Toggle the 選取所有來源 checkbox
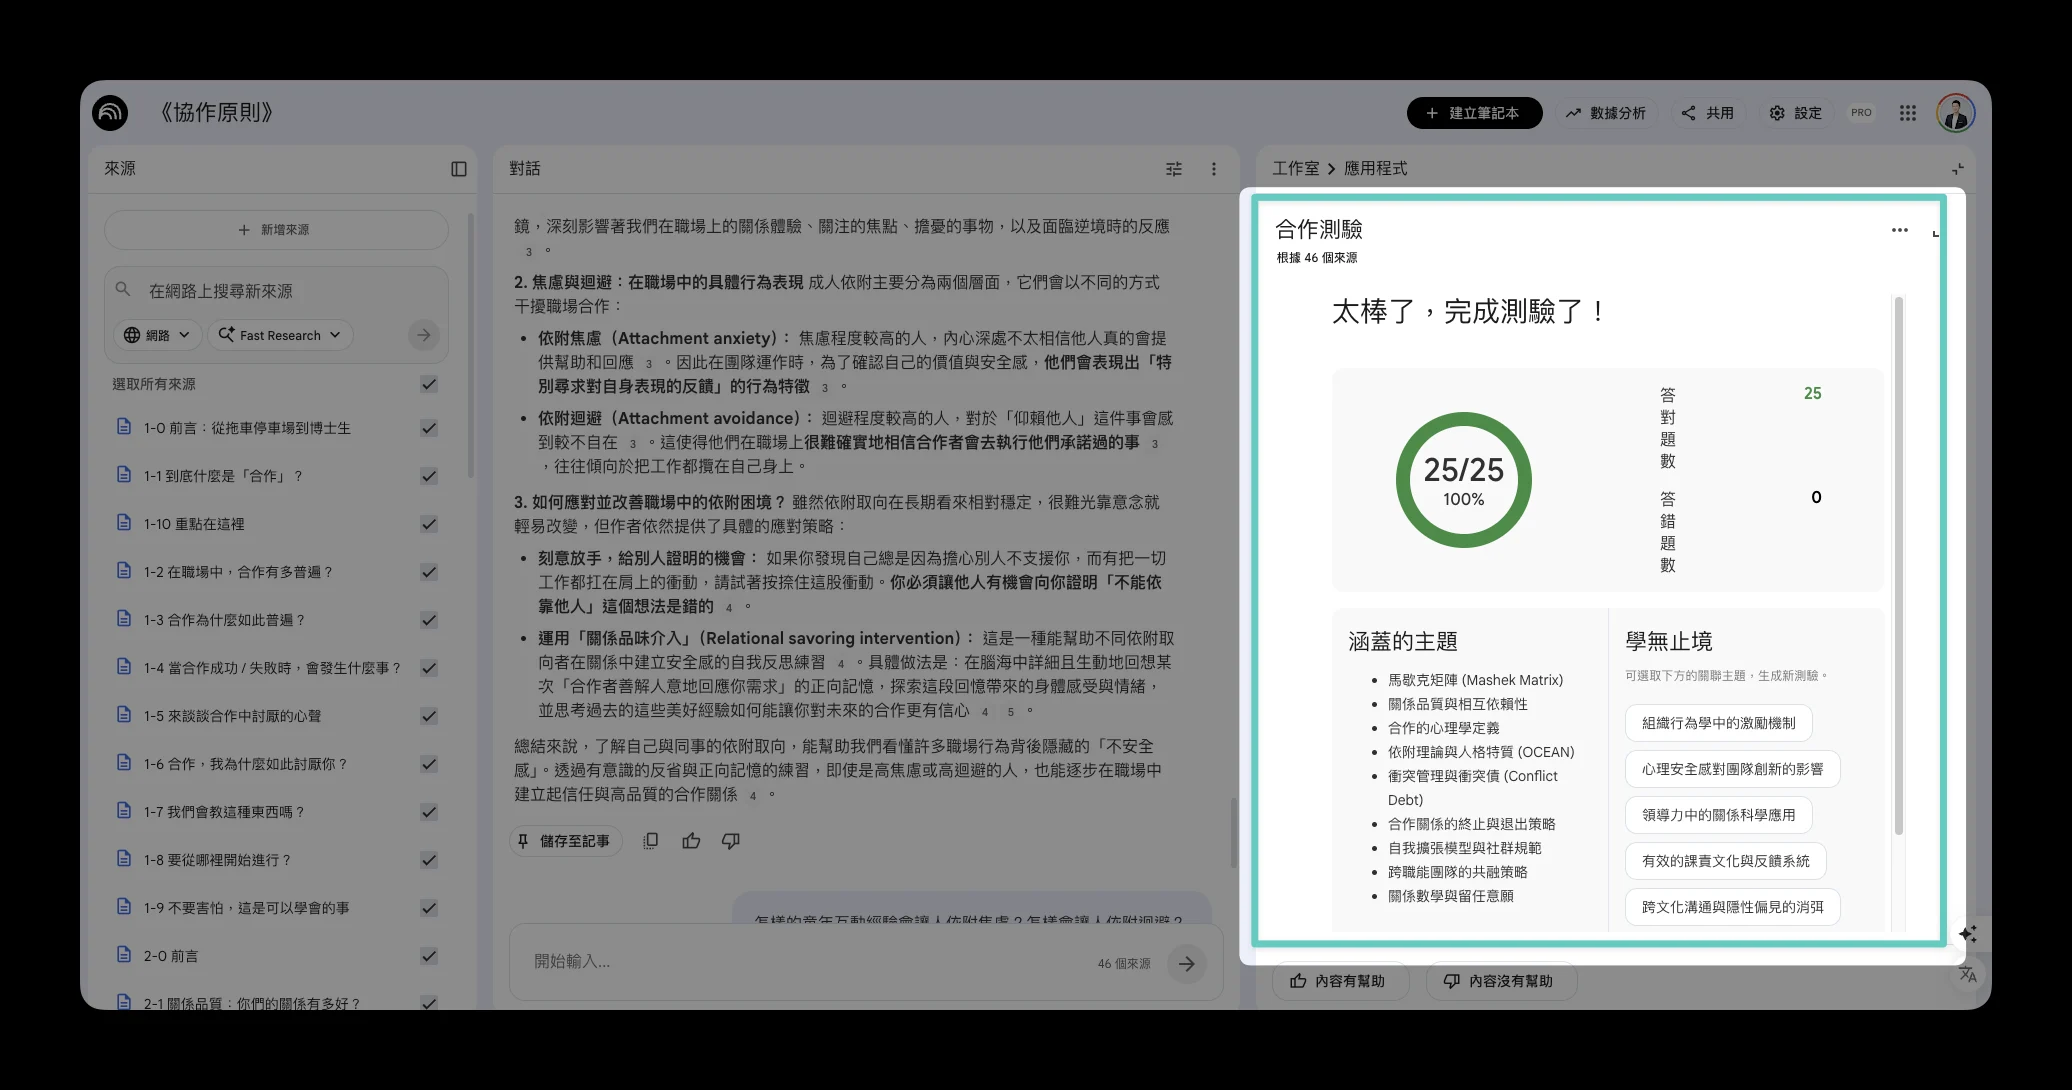This screenshot has width=2072, height=1090. click(429, 384)
